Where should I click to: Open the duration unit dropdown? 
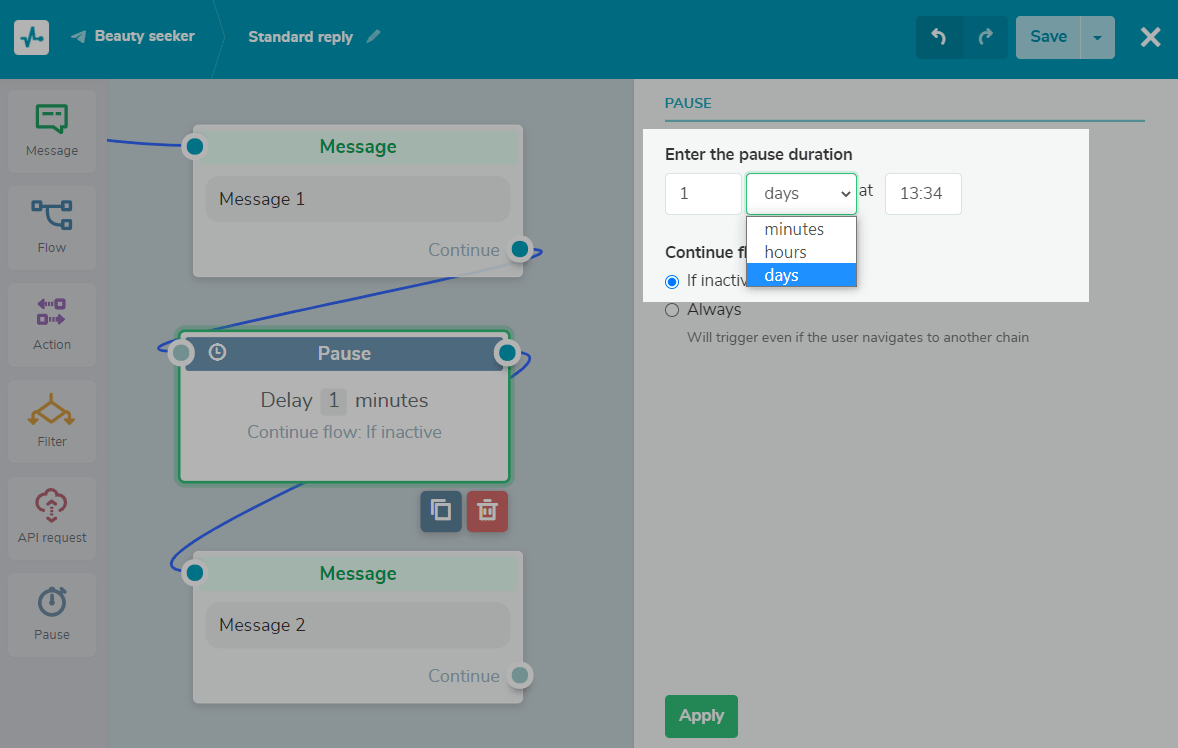click(x=802, y=194)
